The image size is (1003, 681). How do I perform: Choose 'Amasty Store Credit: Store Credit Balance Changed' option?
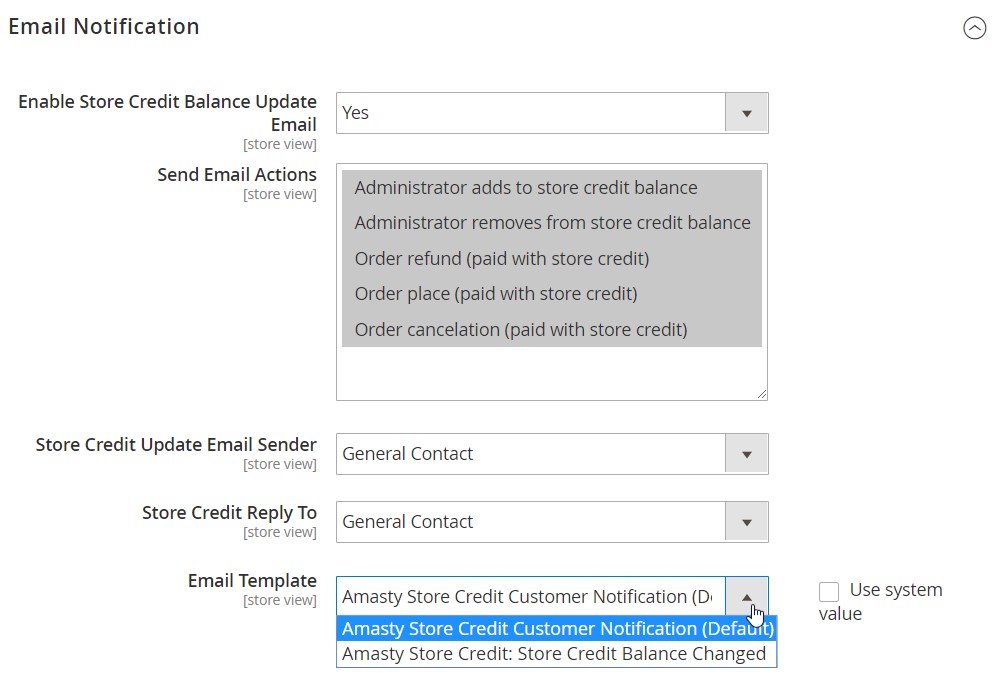tap(554, 654)
